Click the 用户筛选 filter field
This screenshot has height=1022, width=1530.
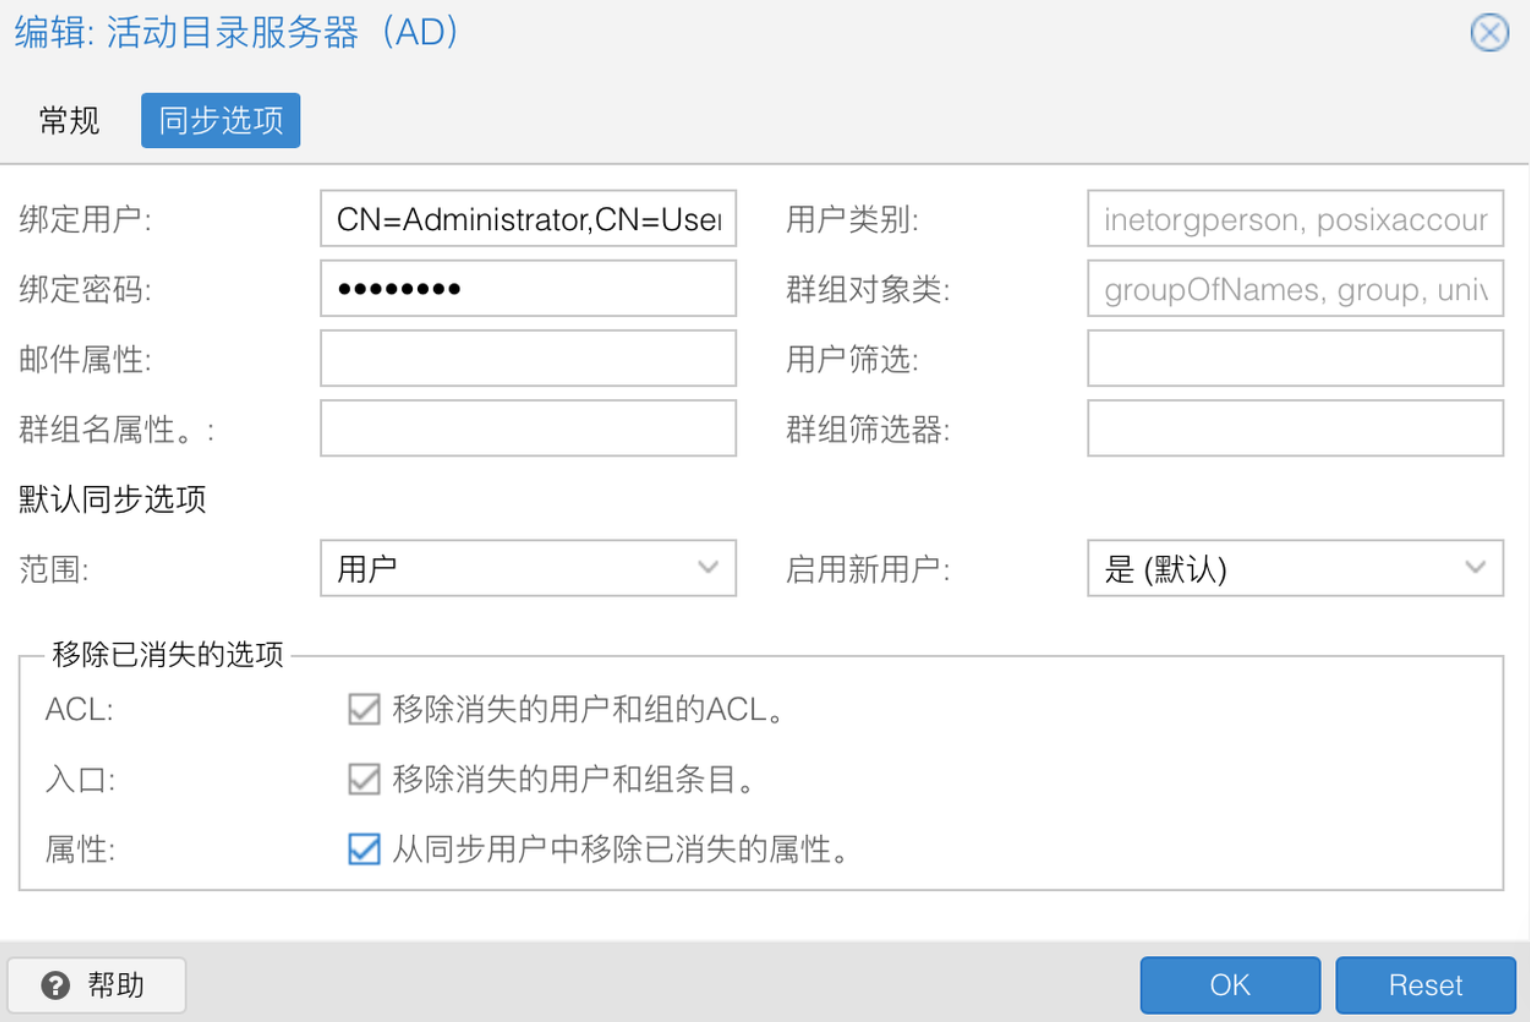(x=1295, y=358)
